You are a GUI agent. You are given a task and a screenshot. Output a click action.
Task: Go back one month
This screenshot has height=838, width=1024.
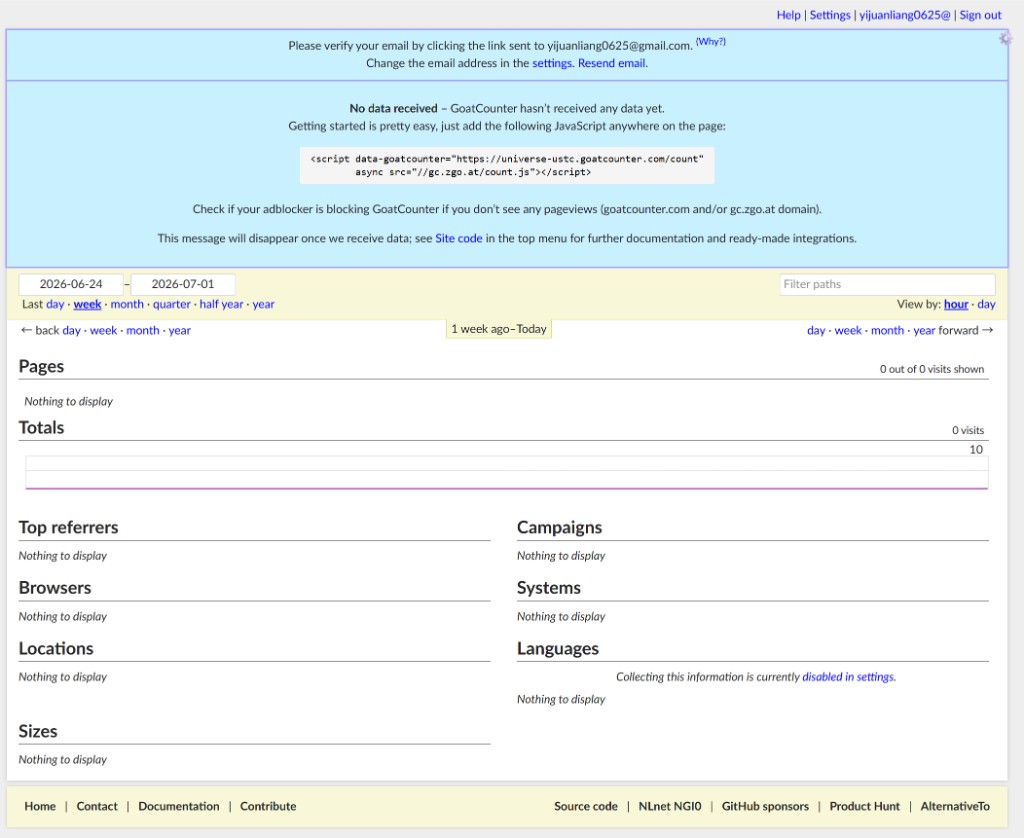point(142,330)
